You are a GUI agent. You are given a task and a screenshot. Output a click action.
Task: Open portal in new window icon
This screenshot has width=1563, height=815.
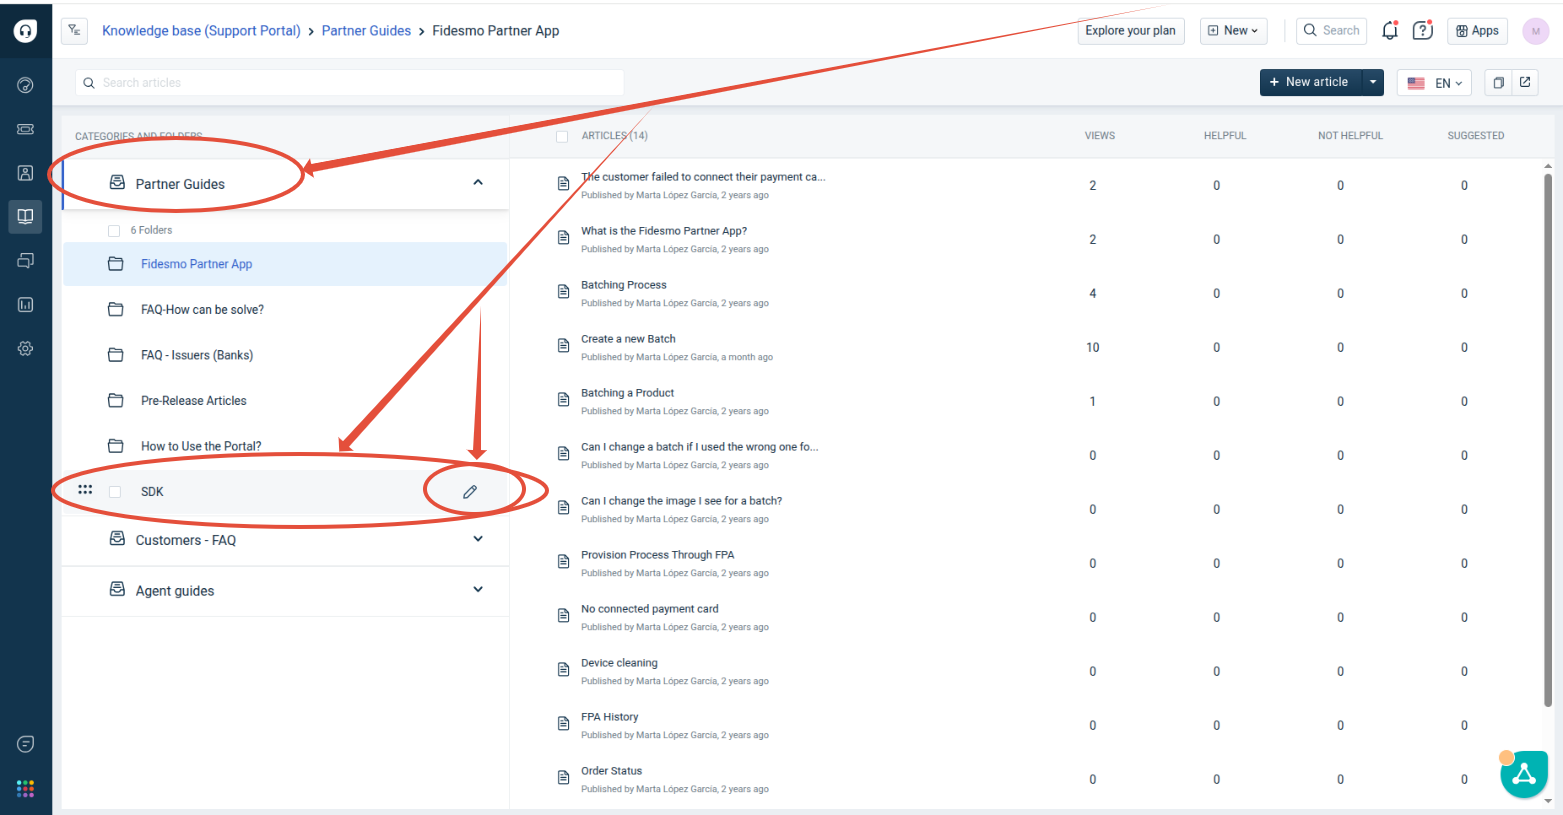point(1525,83)
